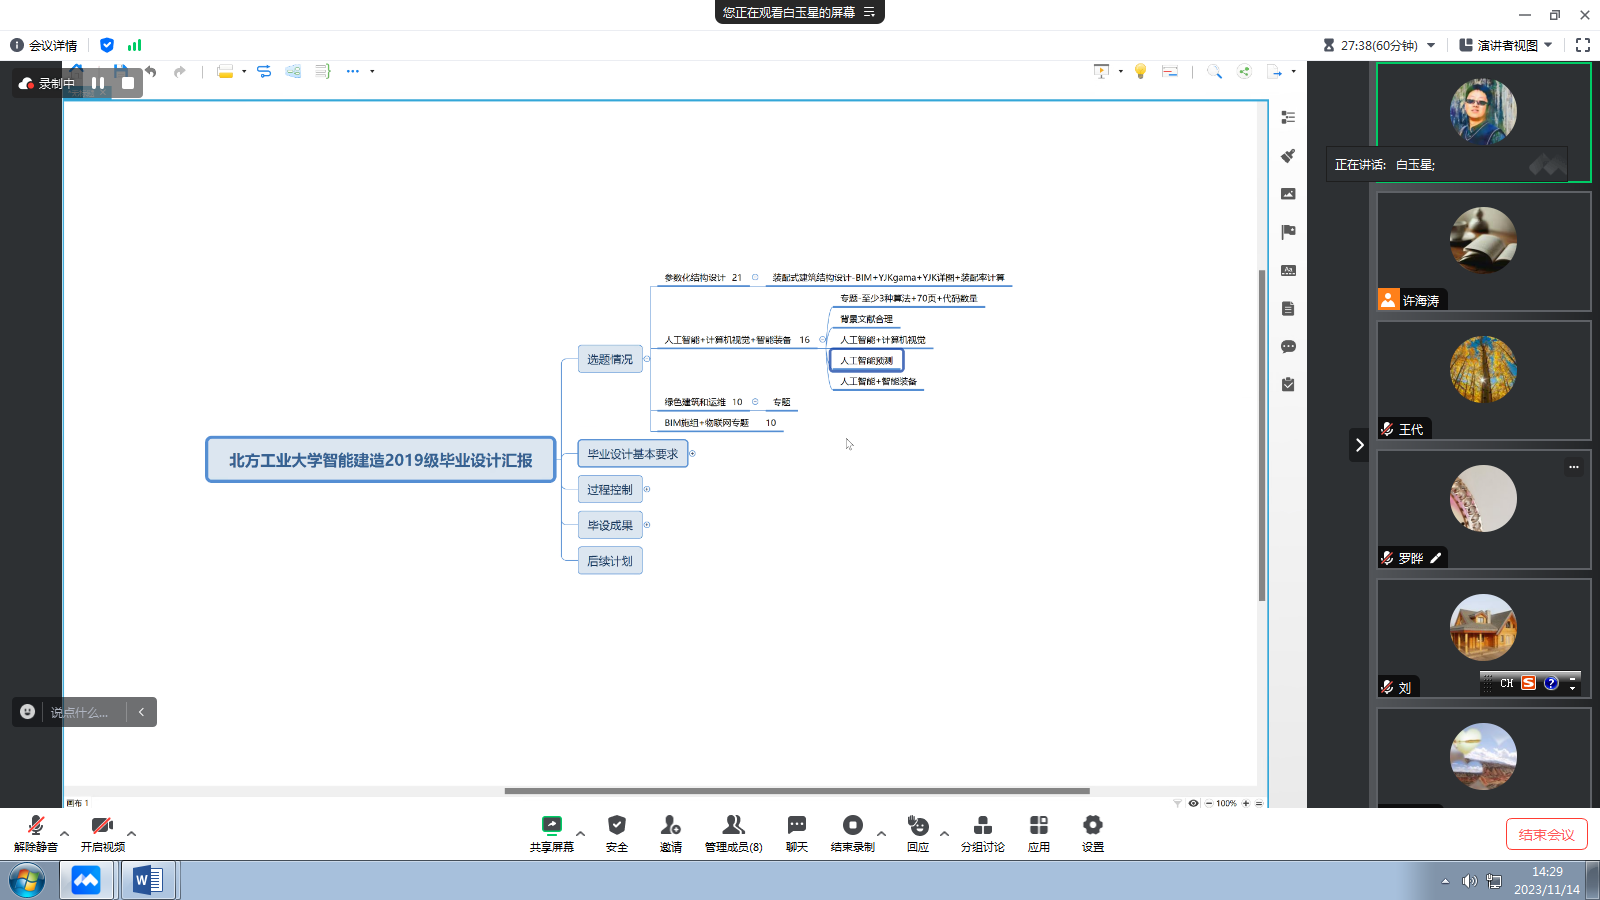Viewport: 1600px width, 900px height.
Task: Open the meeting timer dropdown arrow
Action: 1431,45
